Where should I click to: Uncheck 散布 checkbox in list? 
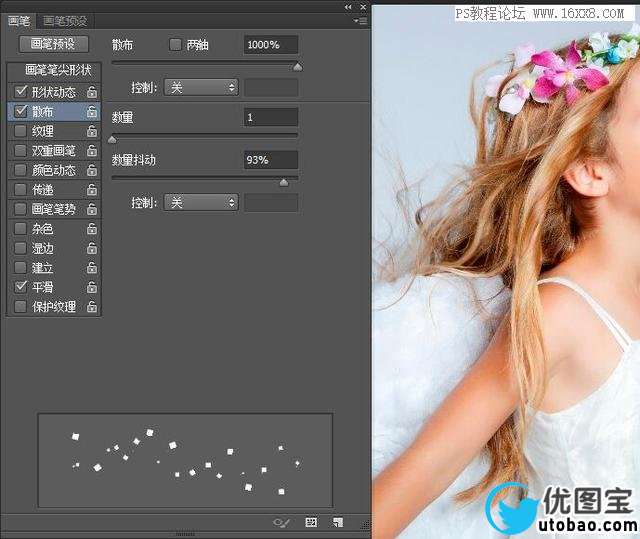coord(20,111)
